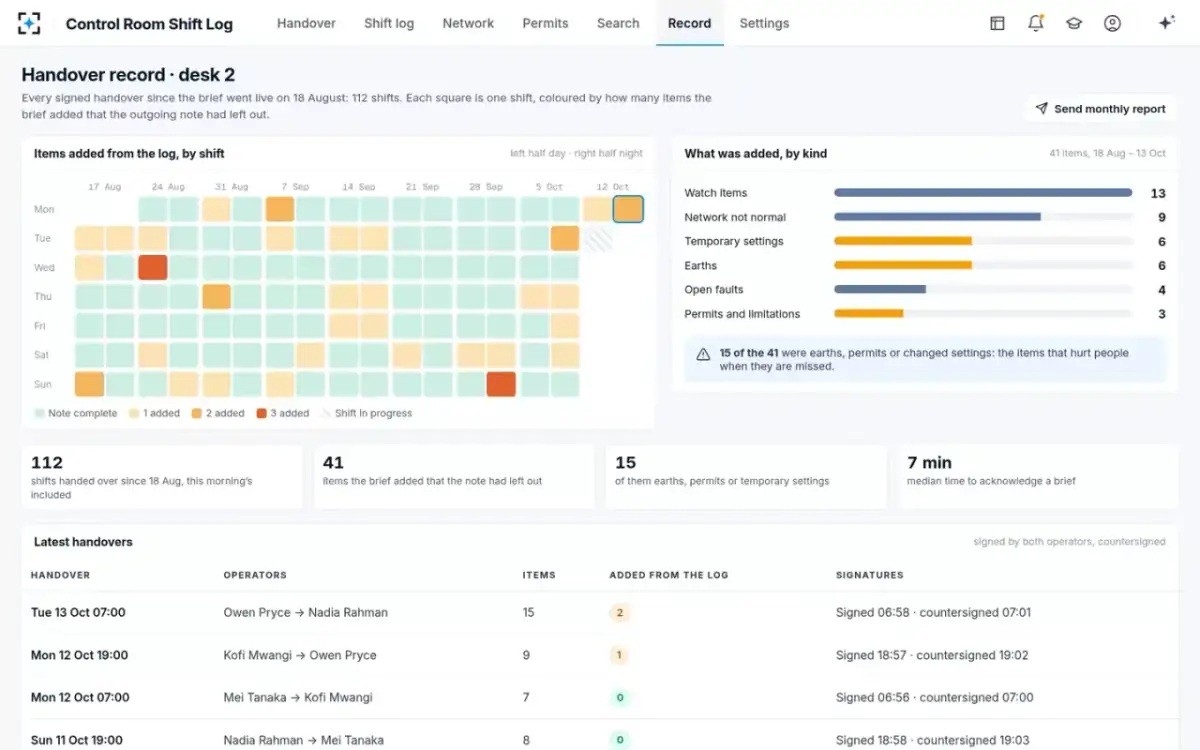Select the Permits tab
Viewport: 1200px width, 750px height.
click(x=545, y=23)
